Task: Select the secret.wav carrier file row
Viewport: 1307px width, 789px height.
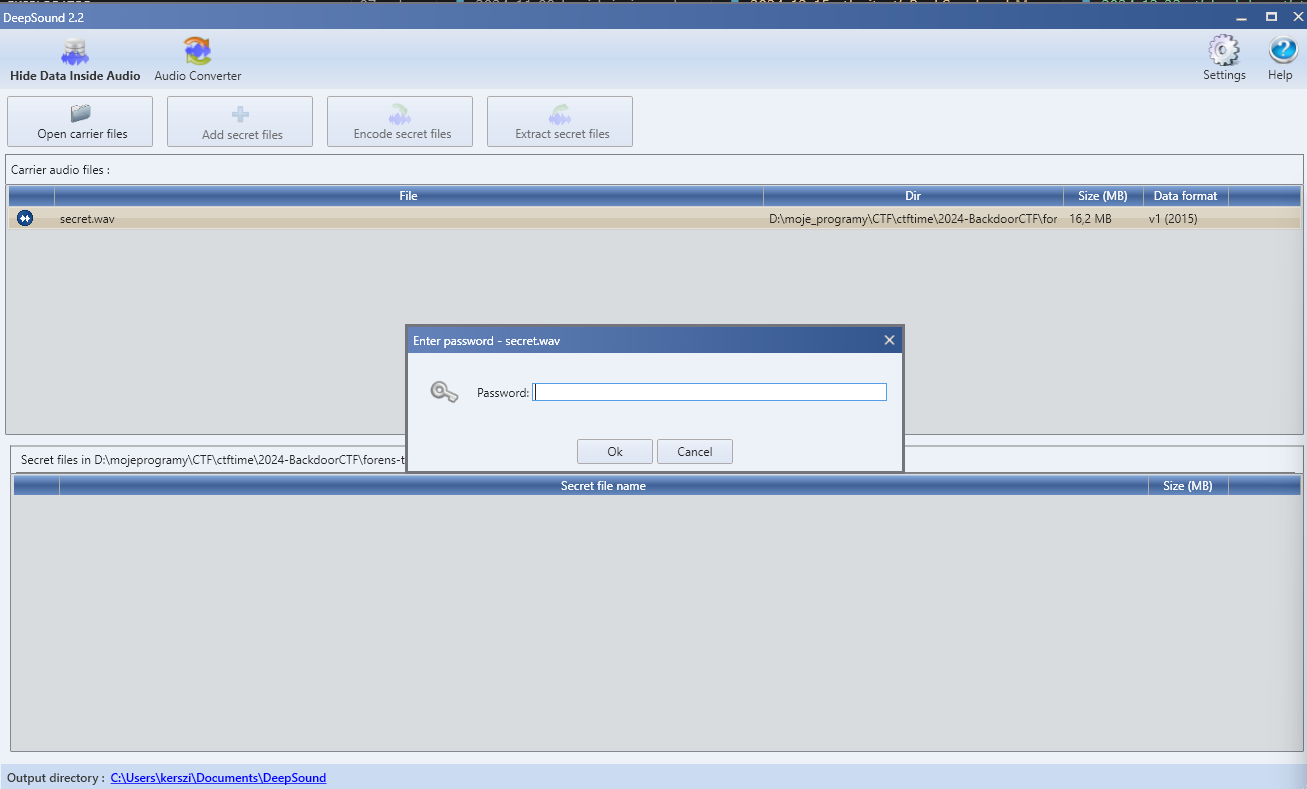Action: [x=400, y=218]
